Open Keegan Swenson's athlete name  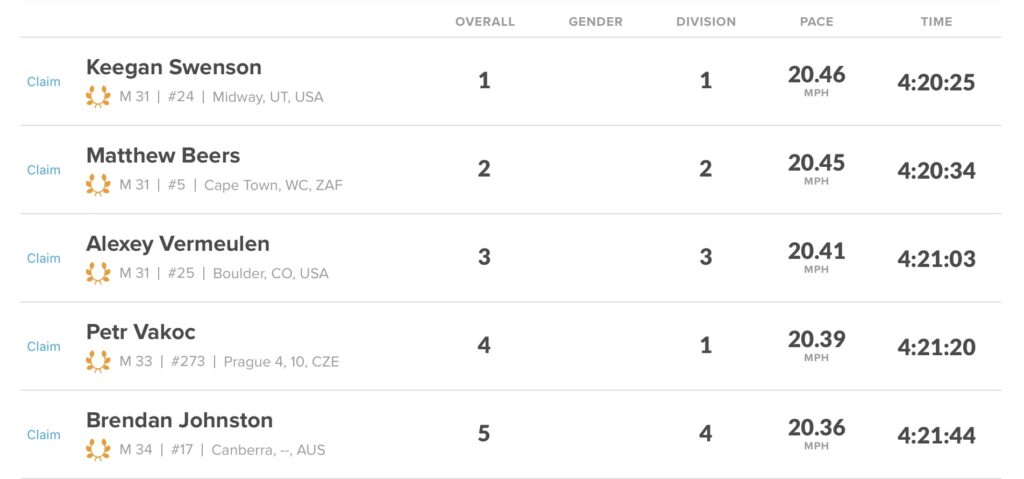[x=174, y=67]
